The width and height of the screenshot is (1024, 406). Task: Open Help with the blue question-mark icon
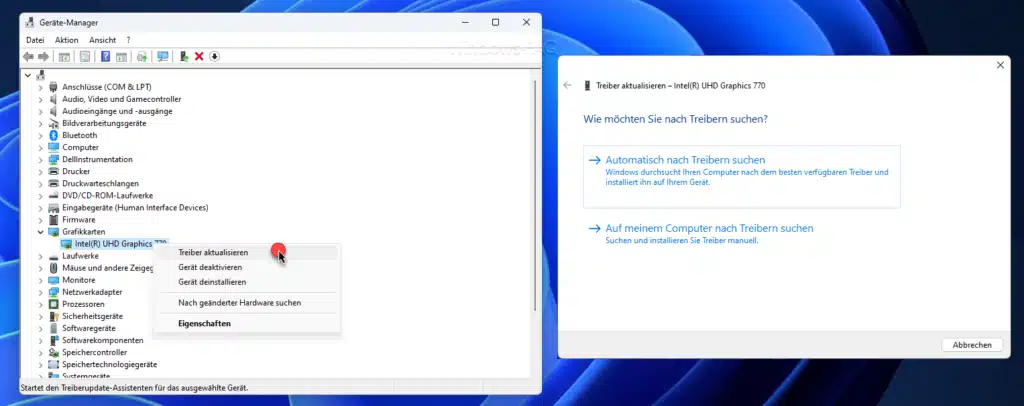pyautogui.click(x=105, y=57)
